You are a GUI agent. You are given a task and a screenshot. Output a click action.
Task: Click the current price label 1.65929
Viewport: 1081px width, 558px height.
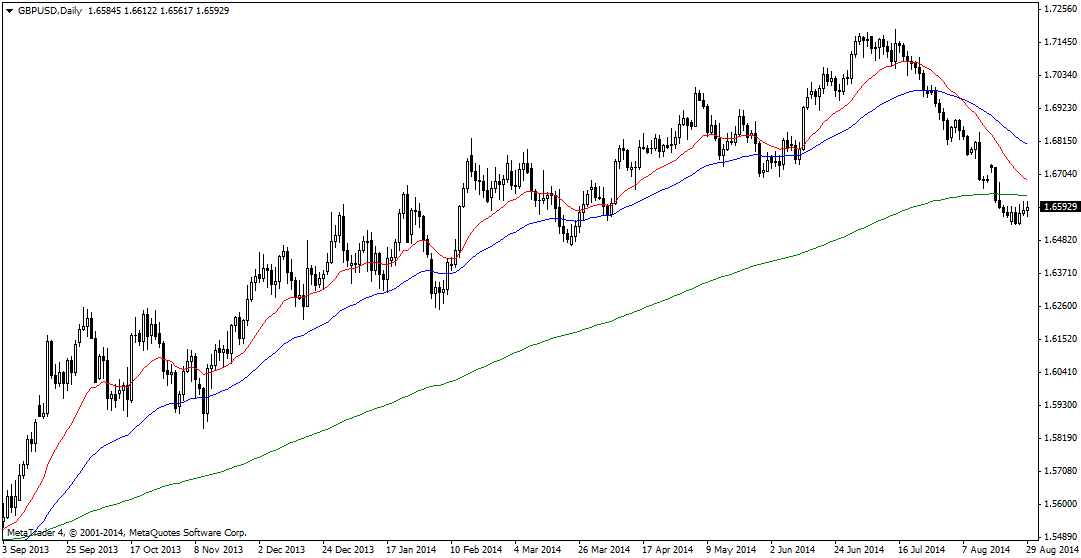pyautogui.click(x=1059, y=207)
